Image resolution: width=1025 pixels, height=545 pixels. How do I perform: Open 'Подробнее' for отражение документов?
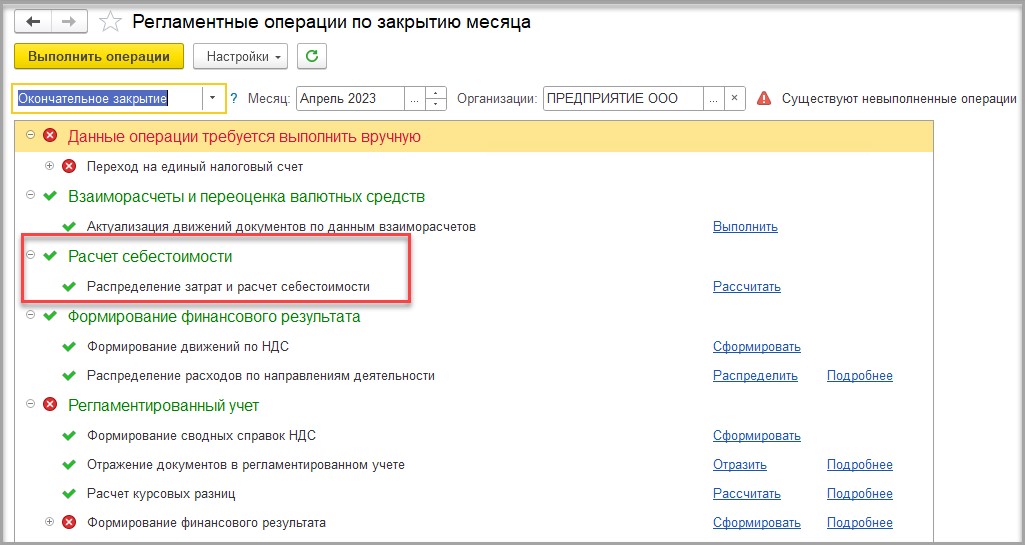(x=860, y=465)
